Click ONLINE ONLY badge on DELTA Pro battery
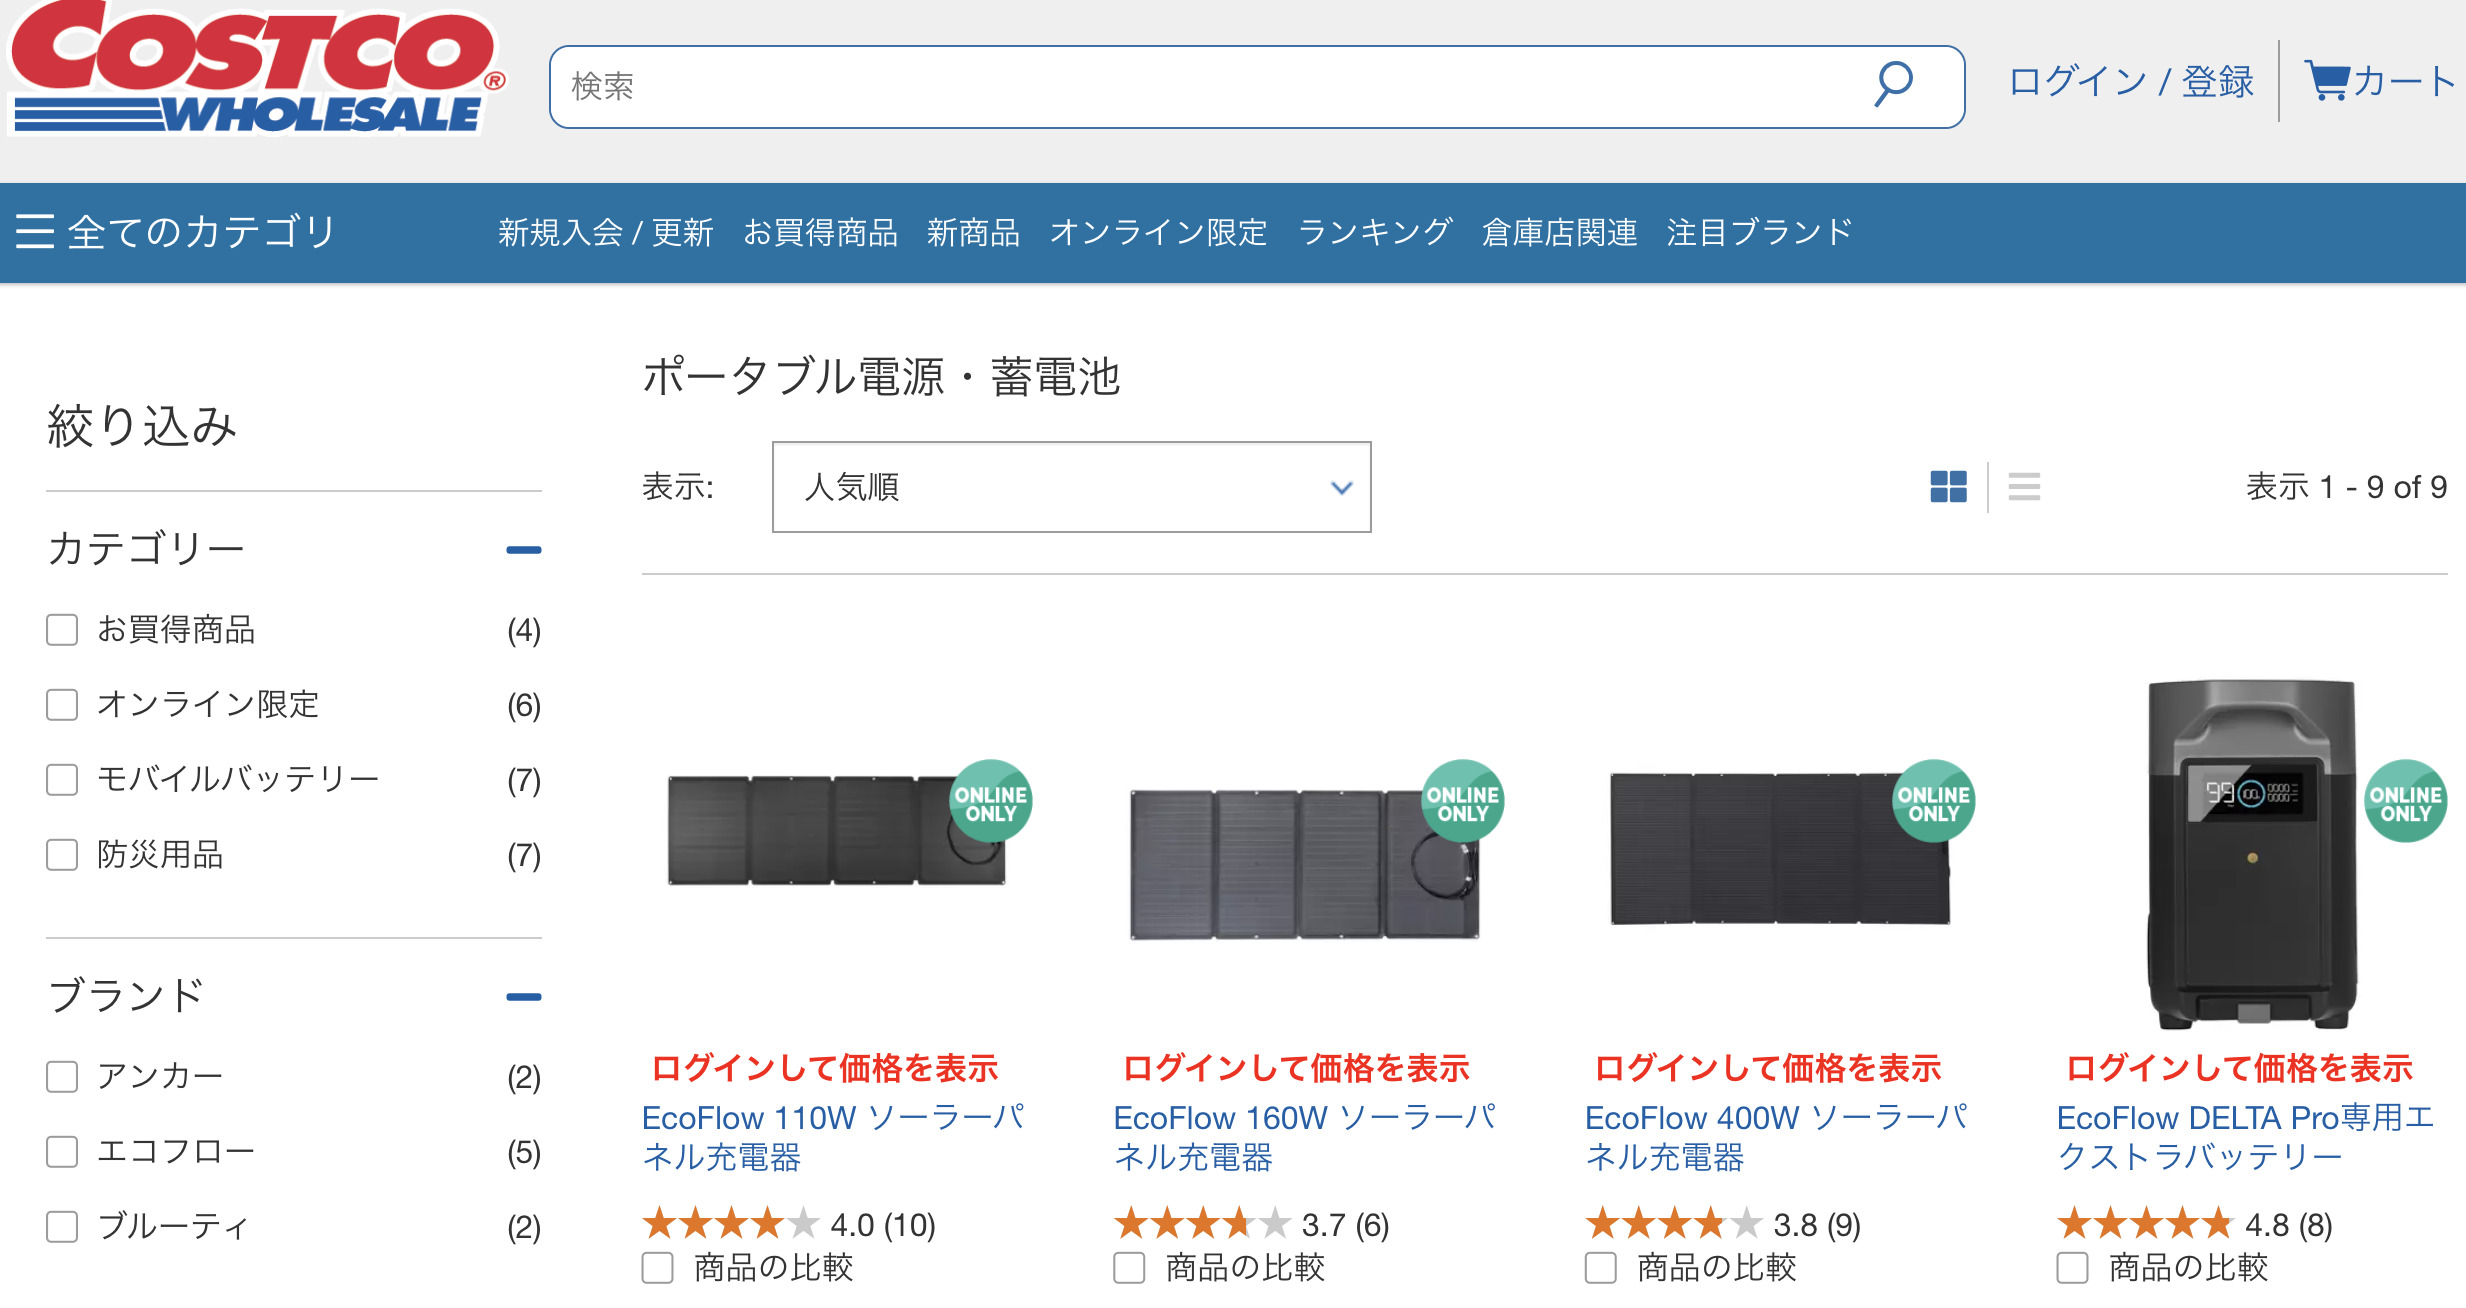2466x1308 pixels. [2405, 802]
